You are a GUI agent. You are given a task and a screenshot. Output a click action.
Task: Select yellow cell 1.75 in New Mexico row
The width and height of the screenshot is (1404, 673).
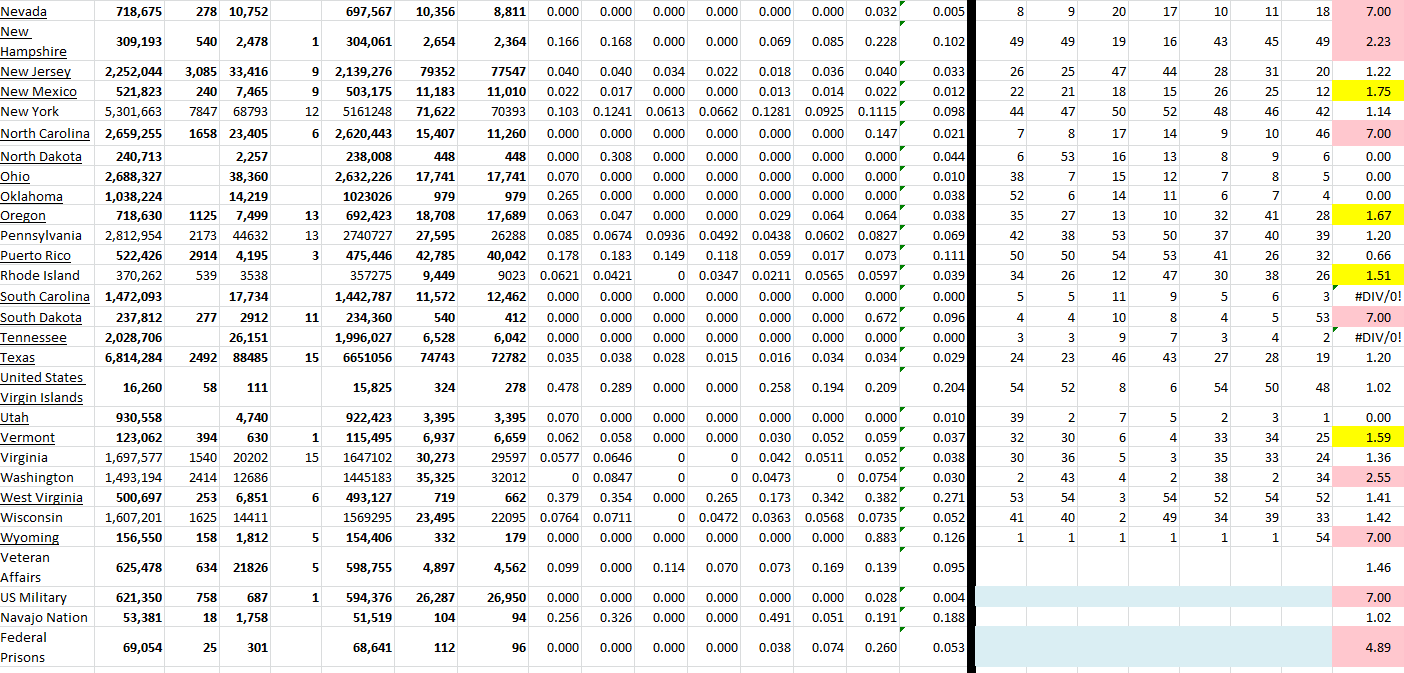(x=1367, y=92)
